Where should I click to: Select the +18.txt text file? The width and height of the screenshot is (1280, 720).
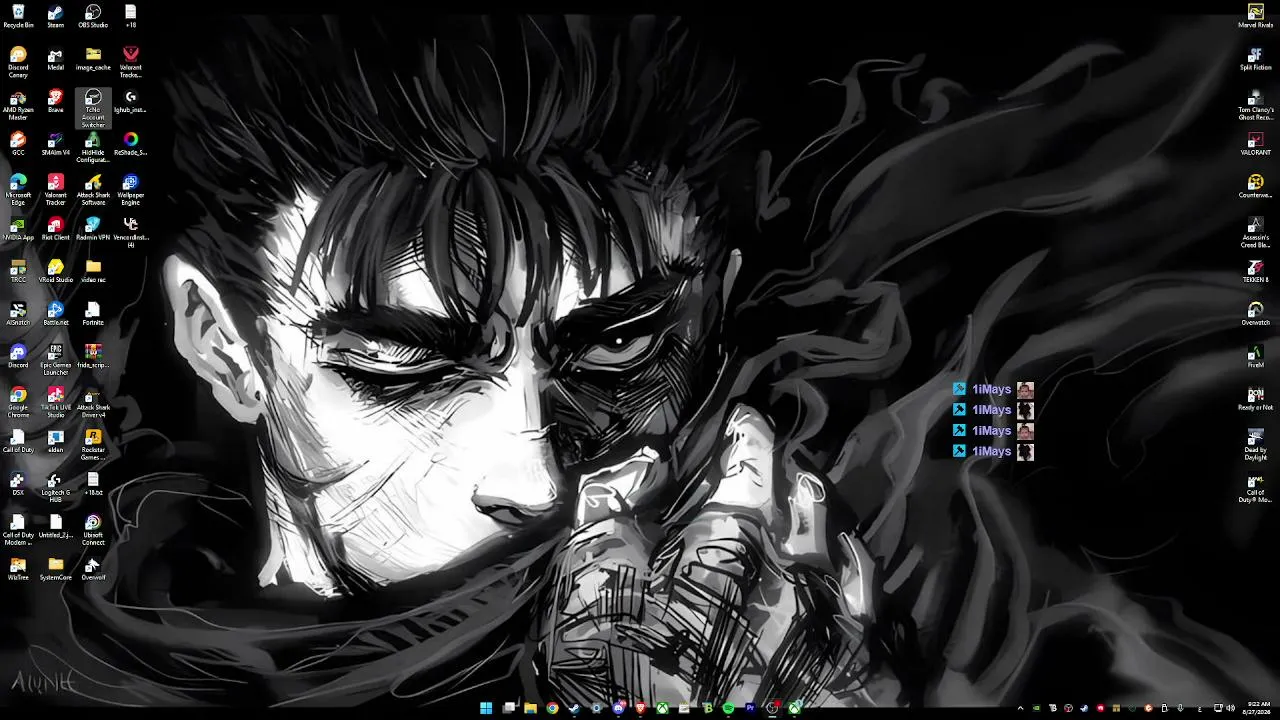point(93,484)
